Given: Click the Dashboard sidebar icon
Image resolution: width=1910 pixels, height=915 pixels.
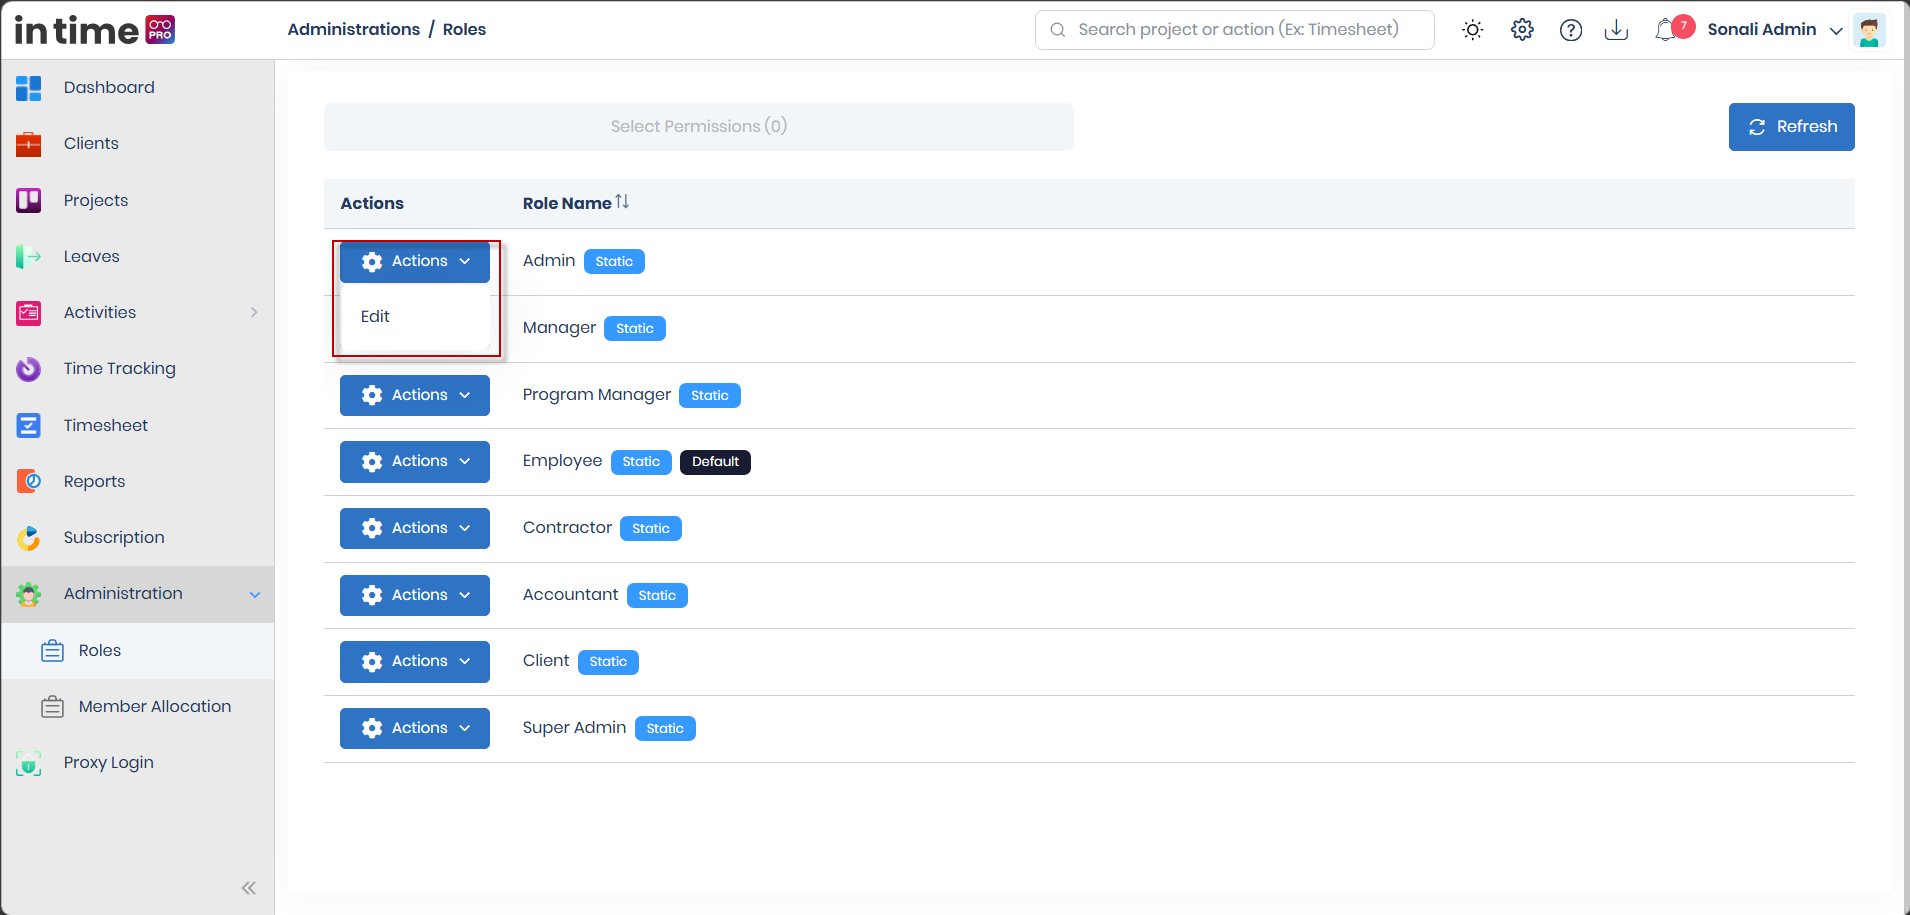Looking at the screenshot, I should point(29,88).
